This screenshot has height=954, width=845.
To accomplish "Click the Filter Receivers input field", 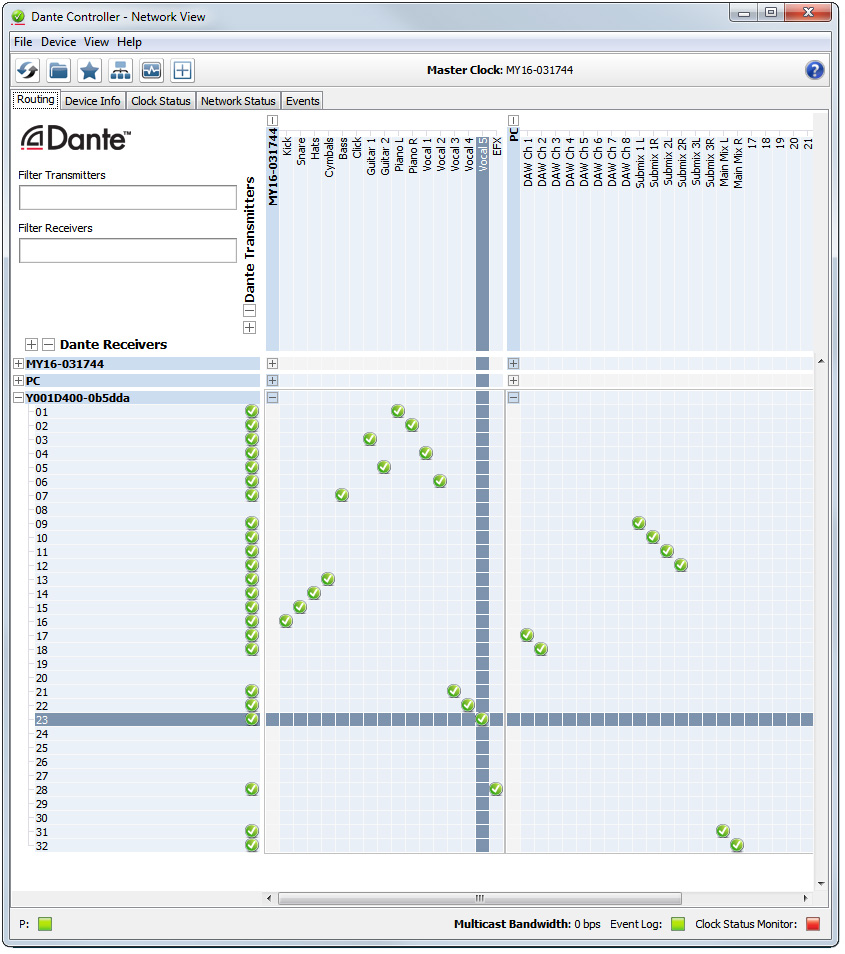I will [128, 251].
